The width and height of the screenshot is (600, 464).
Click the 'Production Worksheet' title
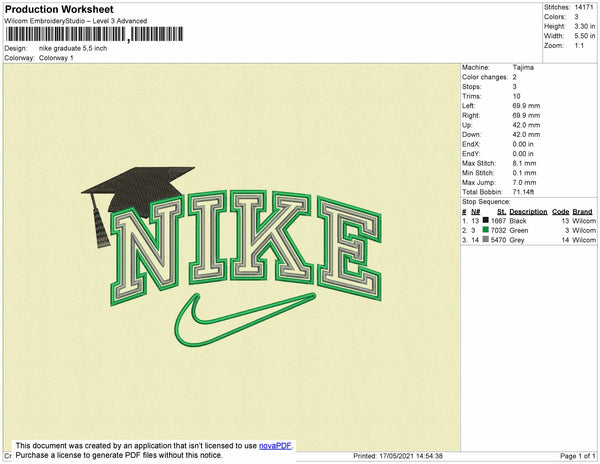click(59, 9)
